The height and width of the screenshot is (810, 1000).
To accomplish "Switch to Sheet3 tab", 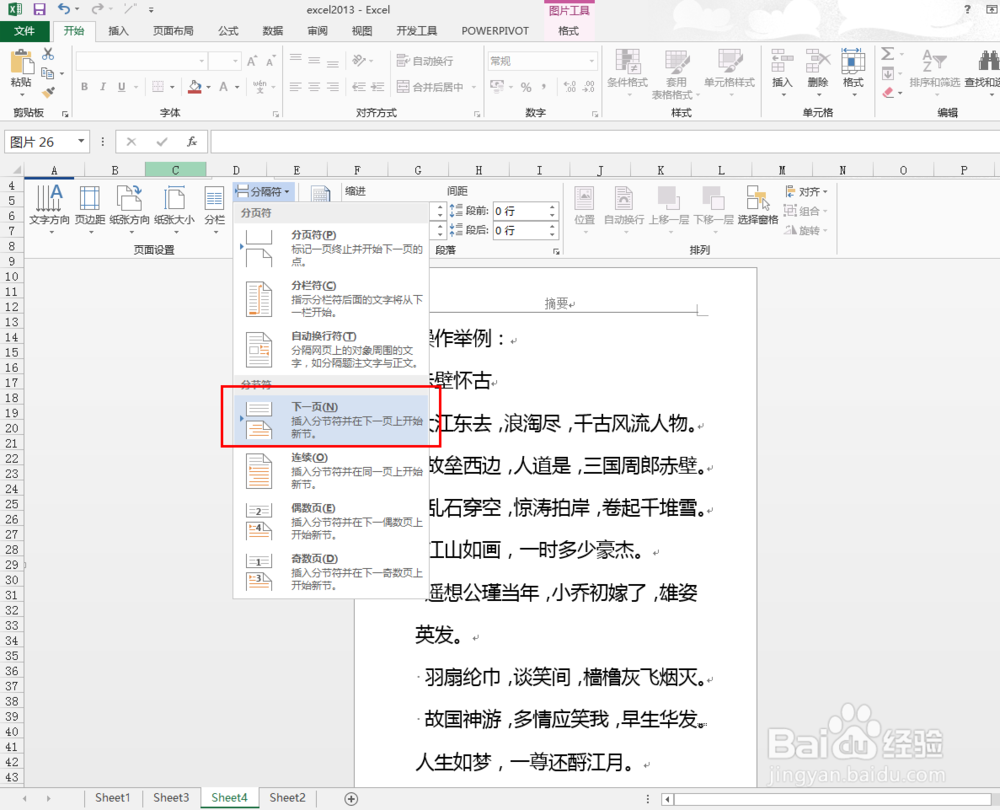I will [x=171, y=798].
